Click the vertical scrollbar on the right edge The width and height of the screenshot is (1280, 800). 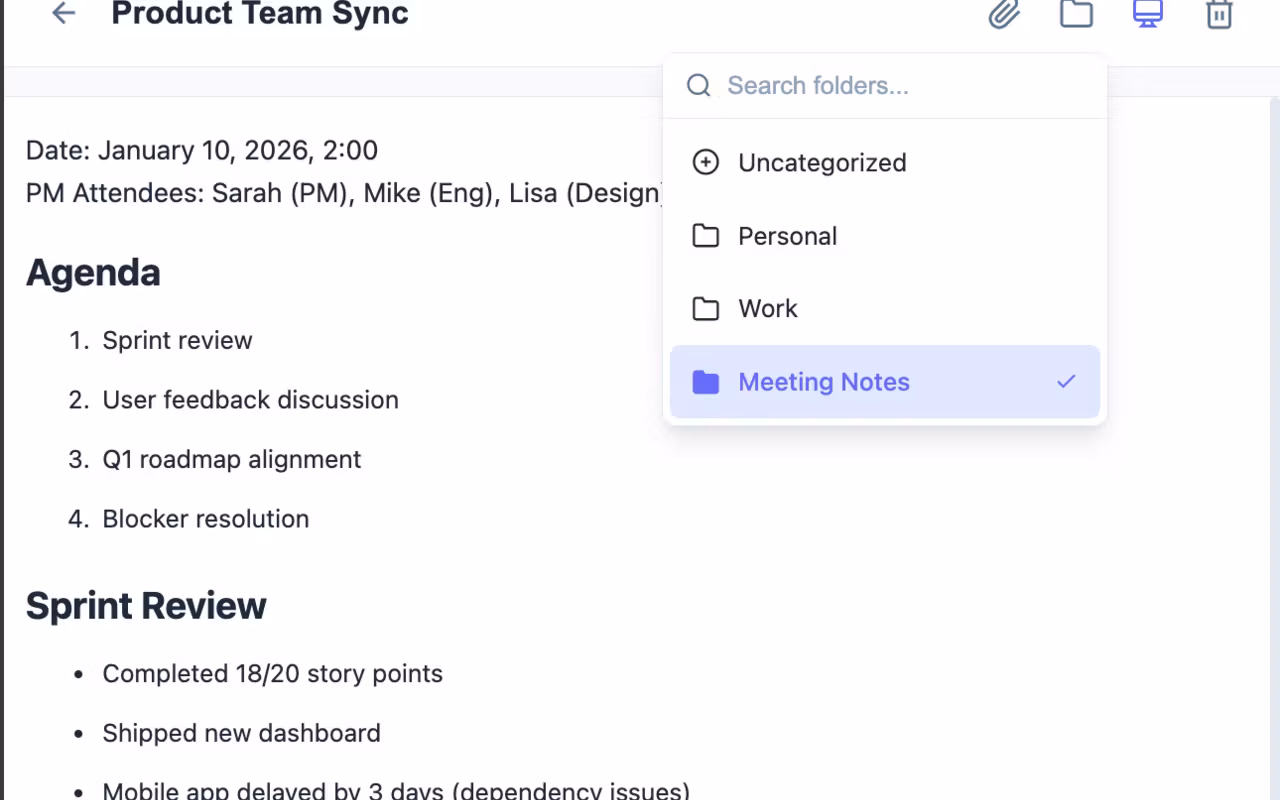click(x=1274, y=400)
